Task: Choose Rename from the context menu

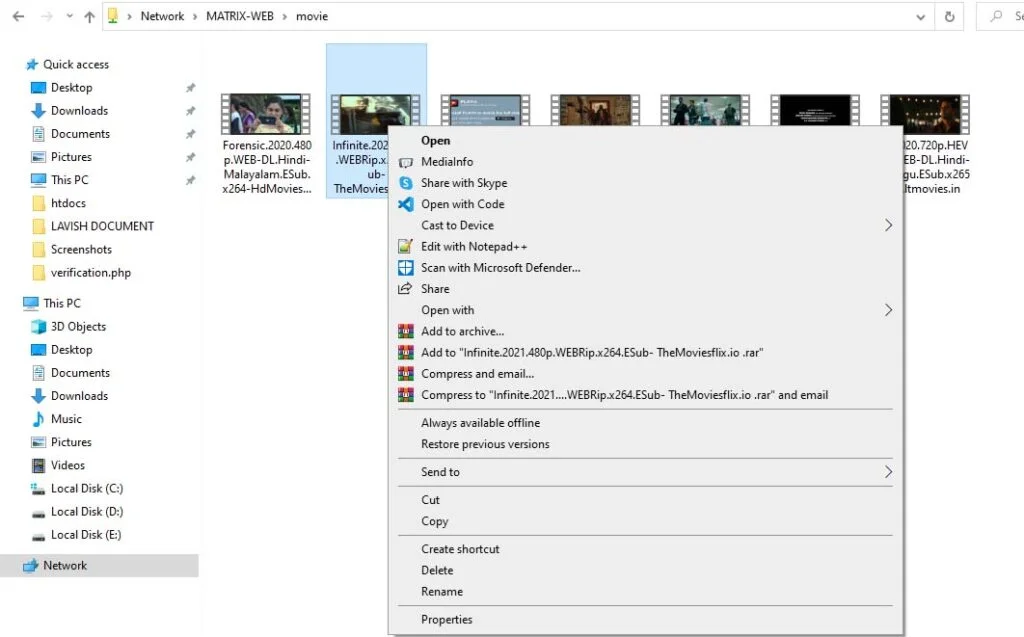Action: tap(441, 592)
